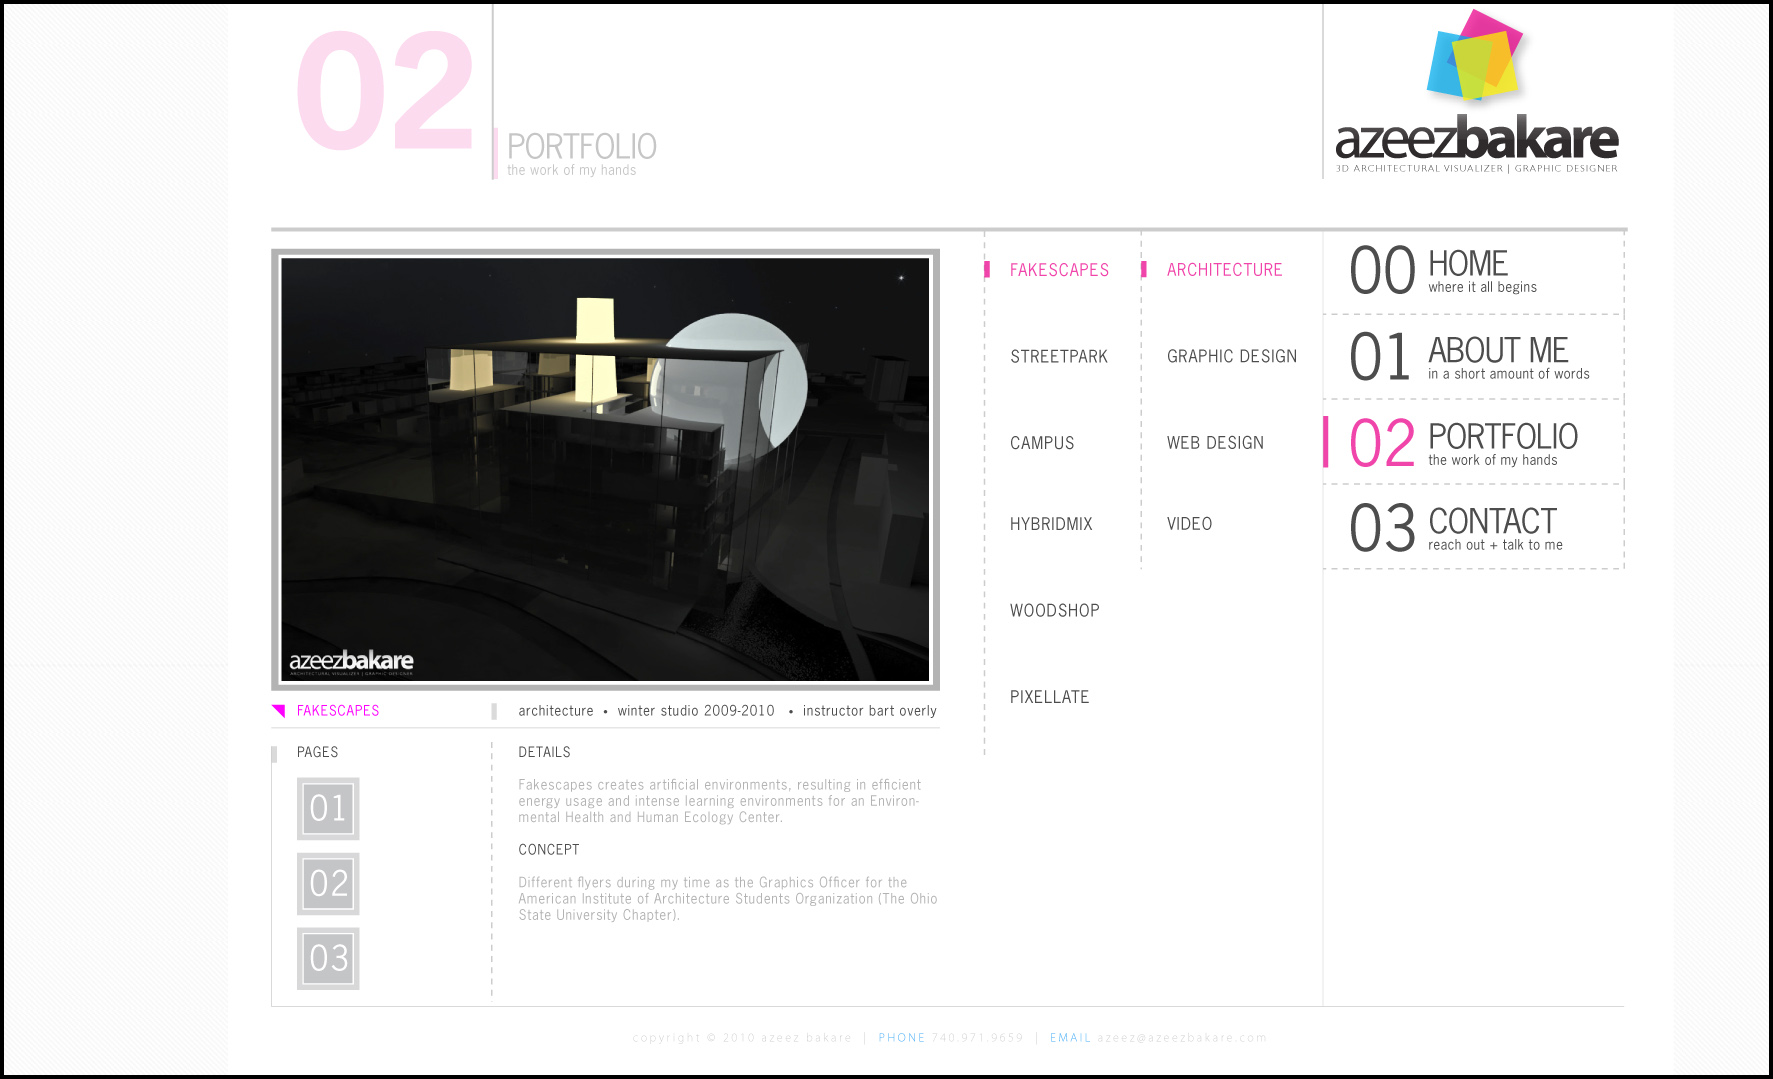
Task: Select the ARCHITECTURE category
Action: tap(1224, 270)
